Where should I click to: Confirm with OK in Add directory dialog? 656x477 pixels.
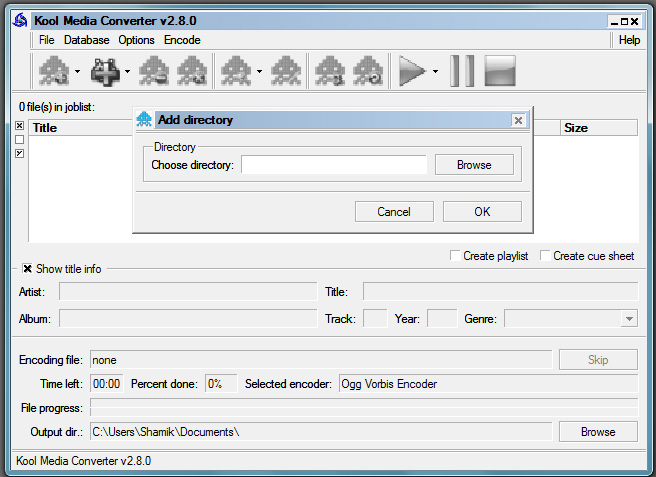(x=482, y=212)
